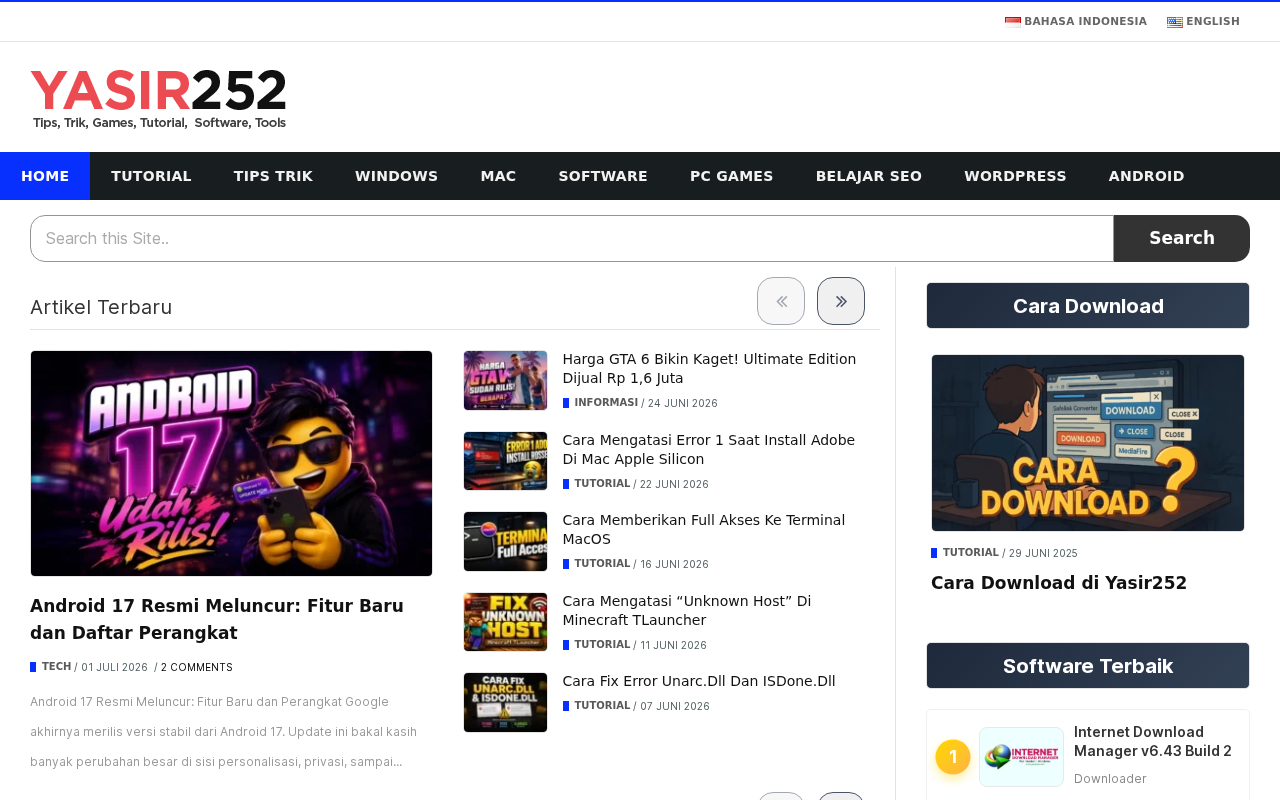The image size is (1280, 800).
Task: Click the 01 Juli 2026 date
Action: [114, 668]
